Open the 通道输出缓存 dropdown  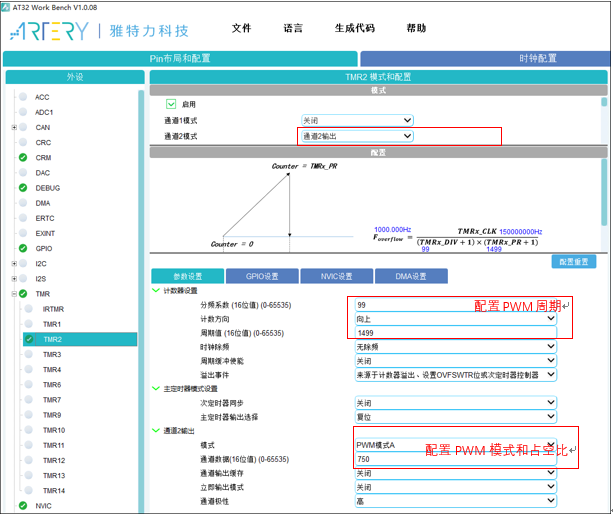455,473
